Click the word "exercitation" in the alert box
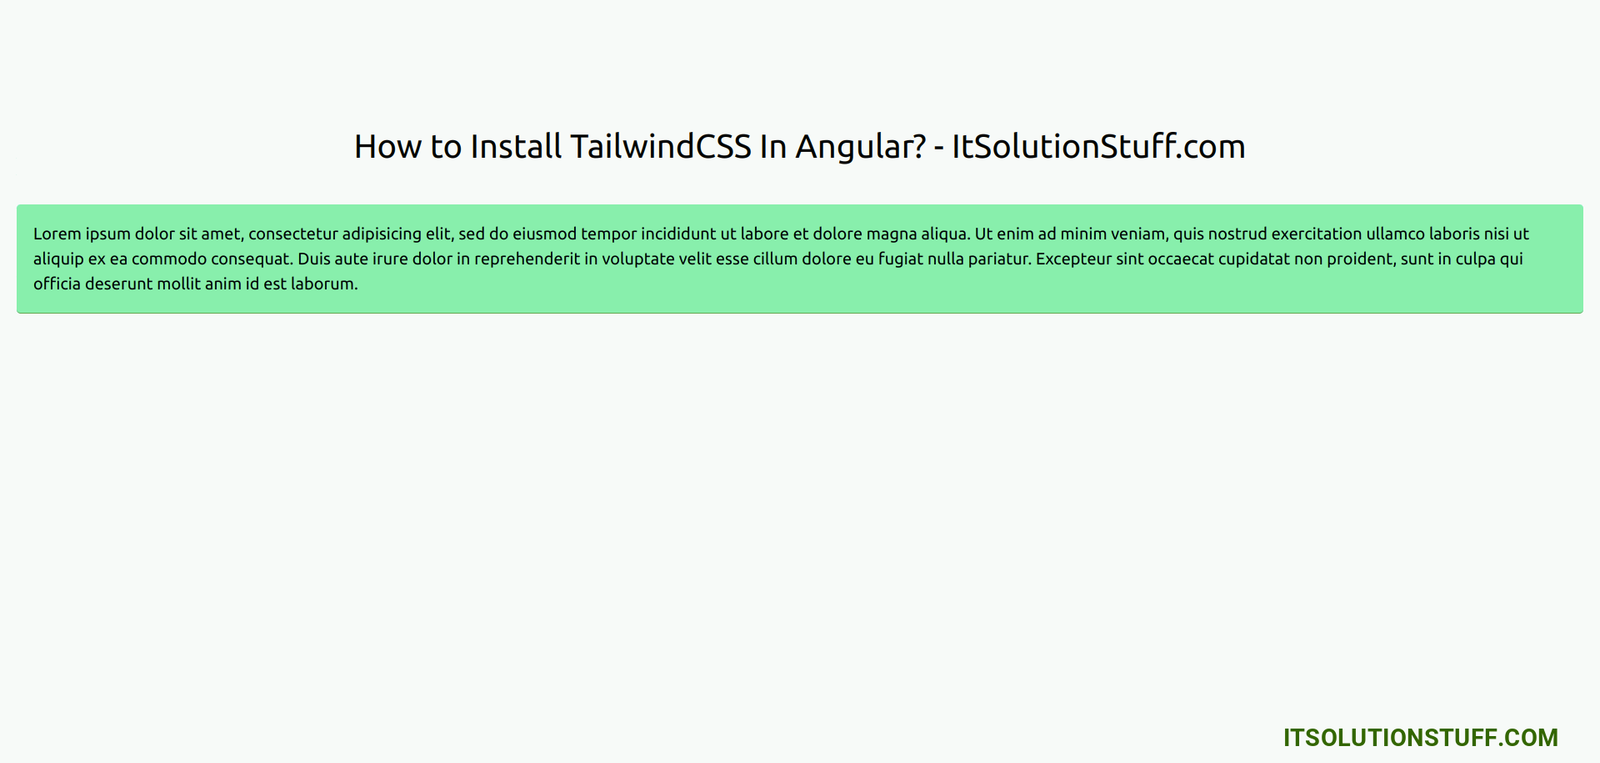Screen dimensions: 1600x763 click(1316, 234)
